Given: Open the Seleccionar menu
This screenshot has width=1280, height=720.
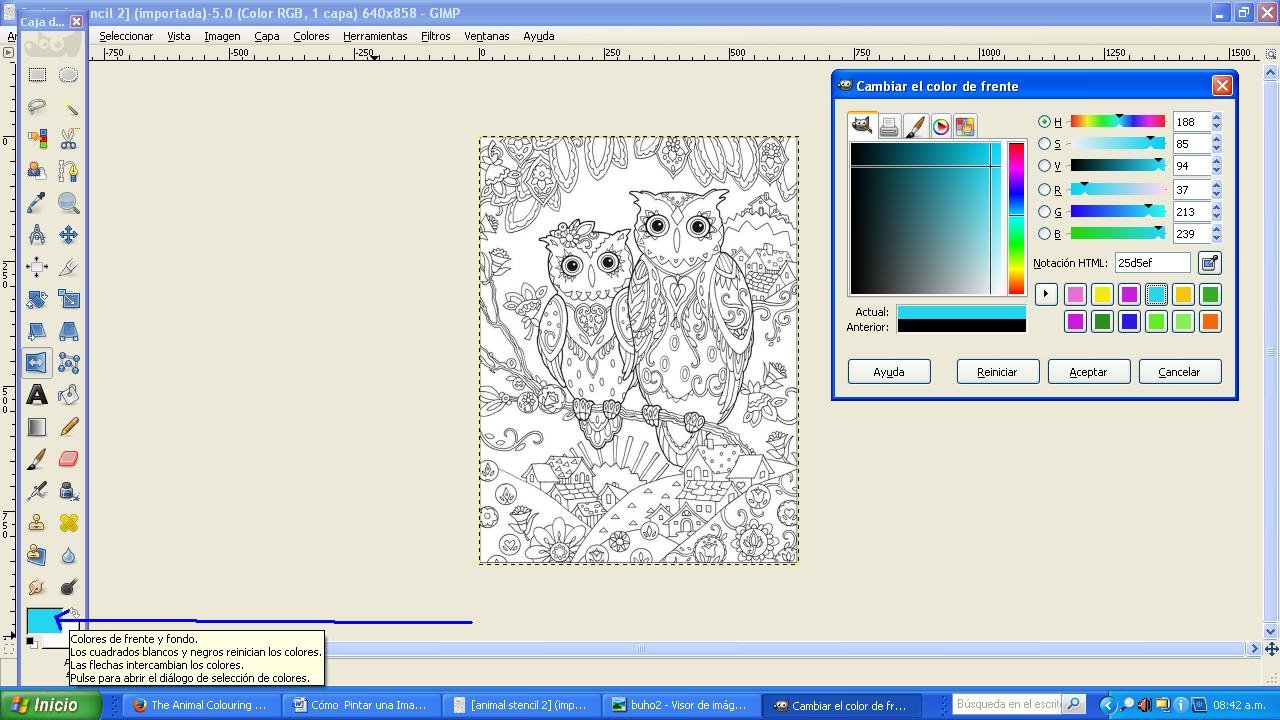Looking at the screenshot, I should pyautogui.click(x=126, y=36).
